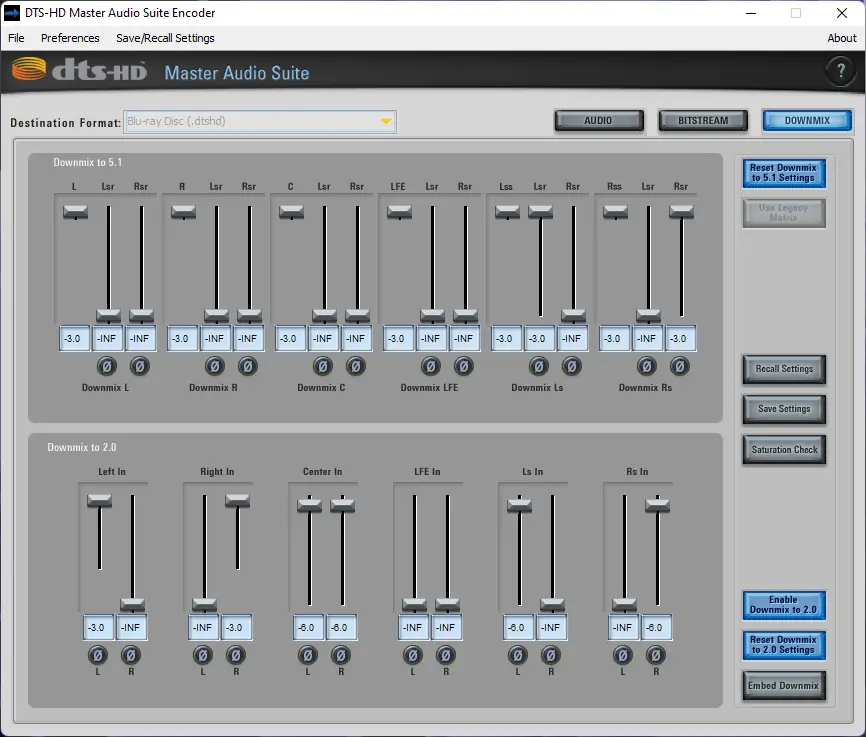Open the About menu
866x737 pixels.
point(841,38)
